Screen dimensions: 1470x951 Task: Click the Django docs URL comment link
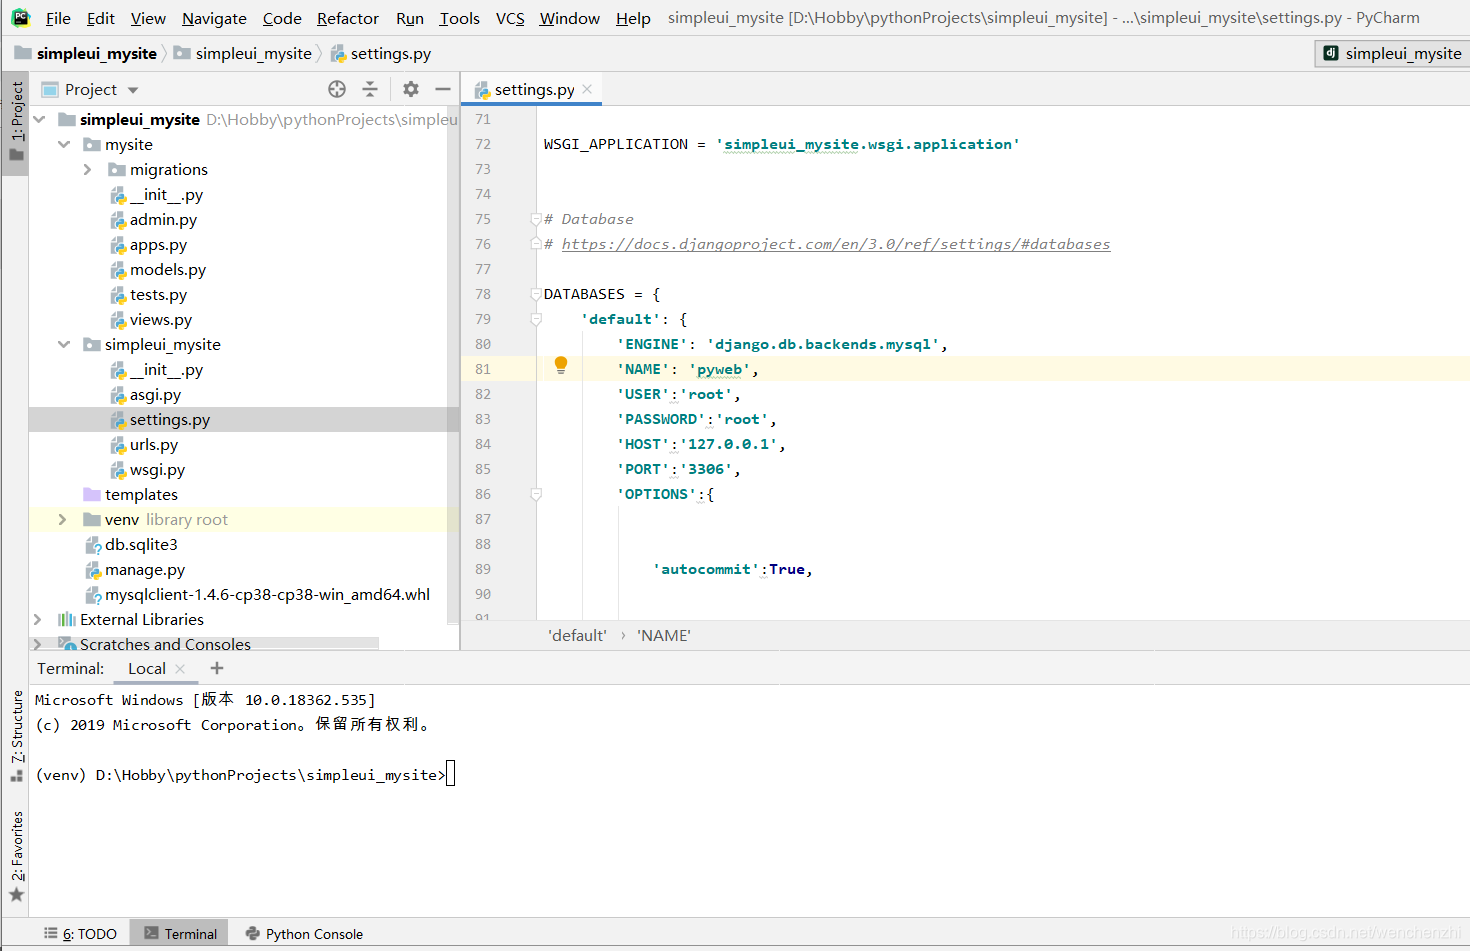click(x=835, y=244)
